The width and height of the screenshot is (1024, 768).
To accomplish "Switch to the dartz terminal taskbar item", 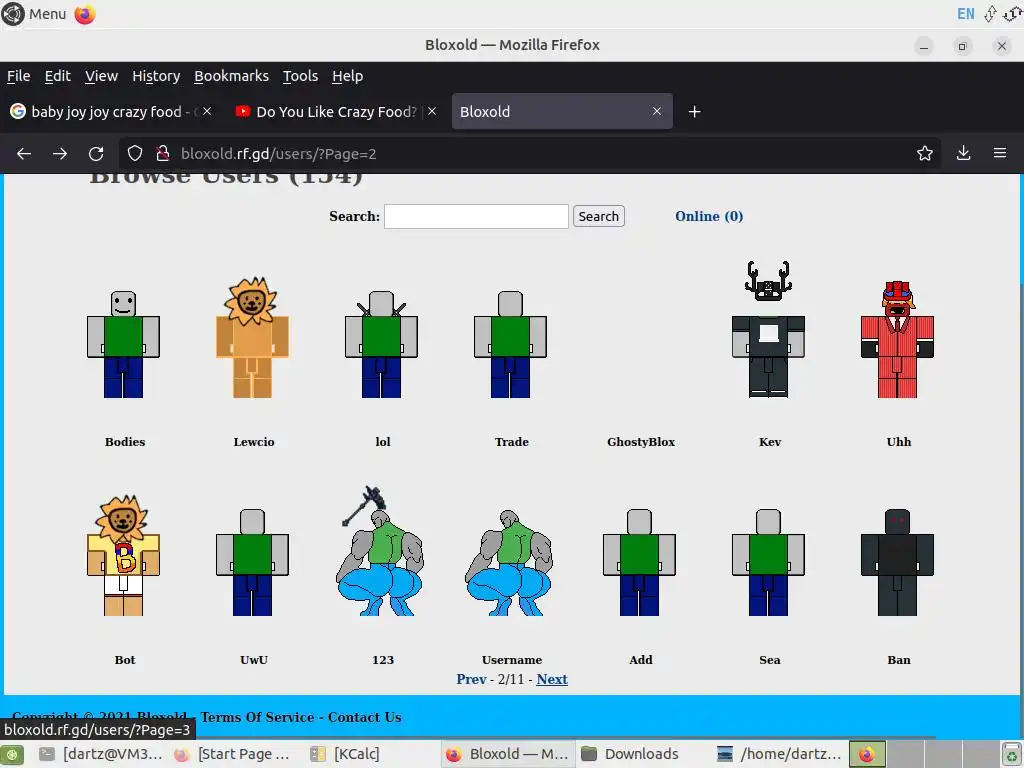I will point(100,754).
